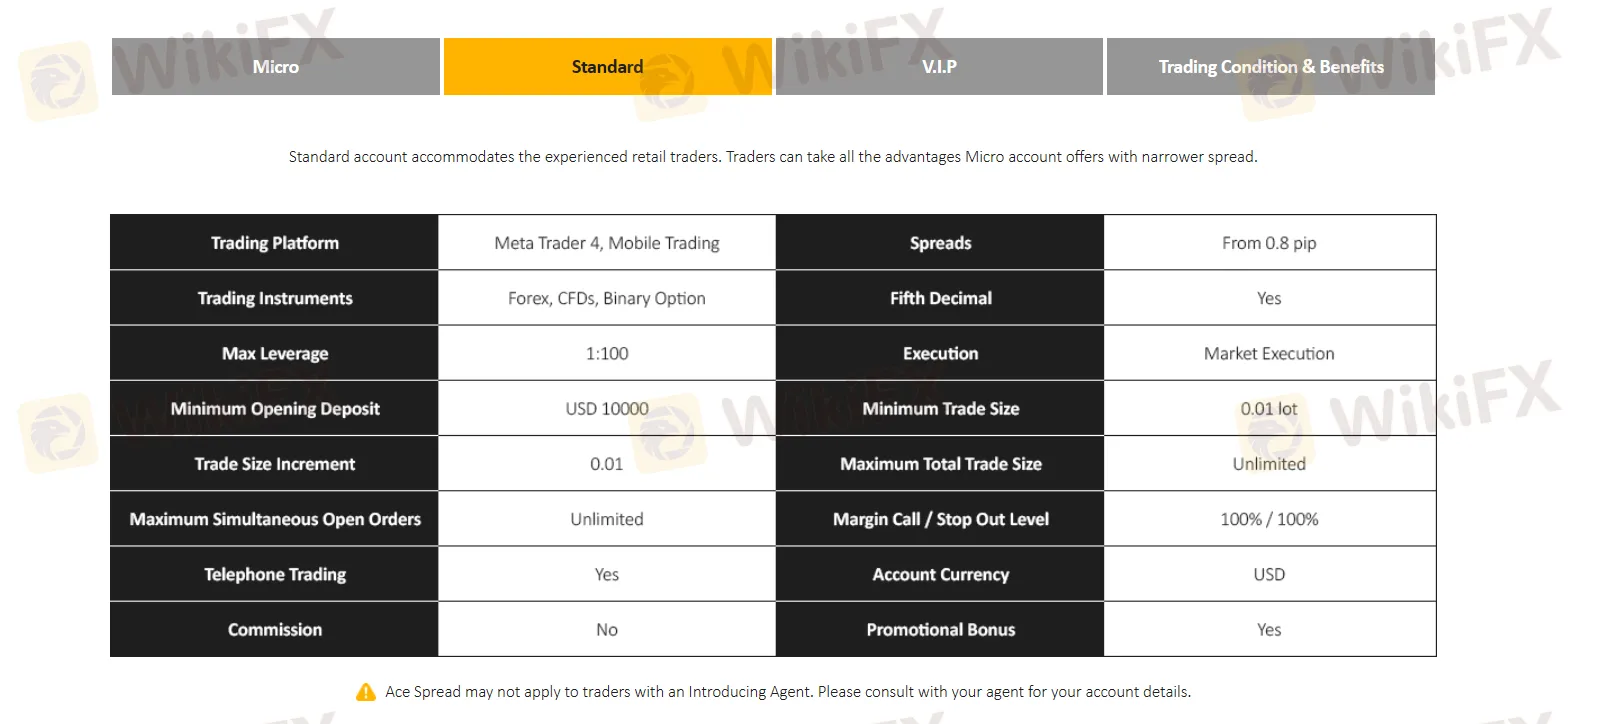Screen dimensions: 1616x724
Task: Click the Minimum Opening Deposit label
Action: click(x=275, y=408)
